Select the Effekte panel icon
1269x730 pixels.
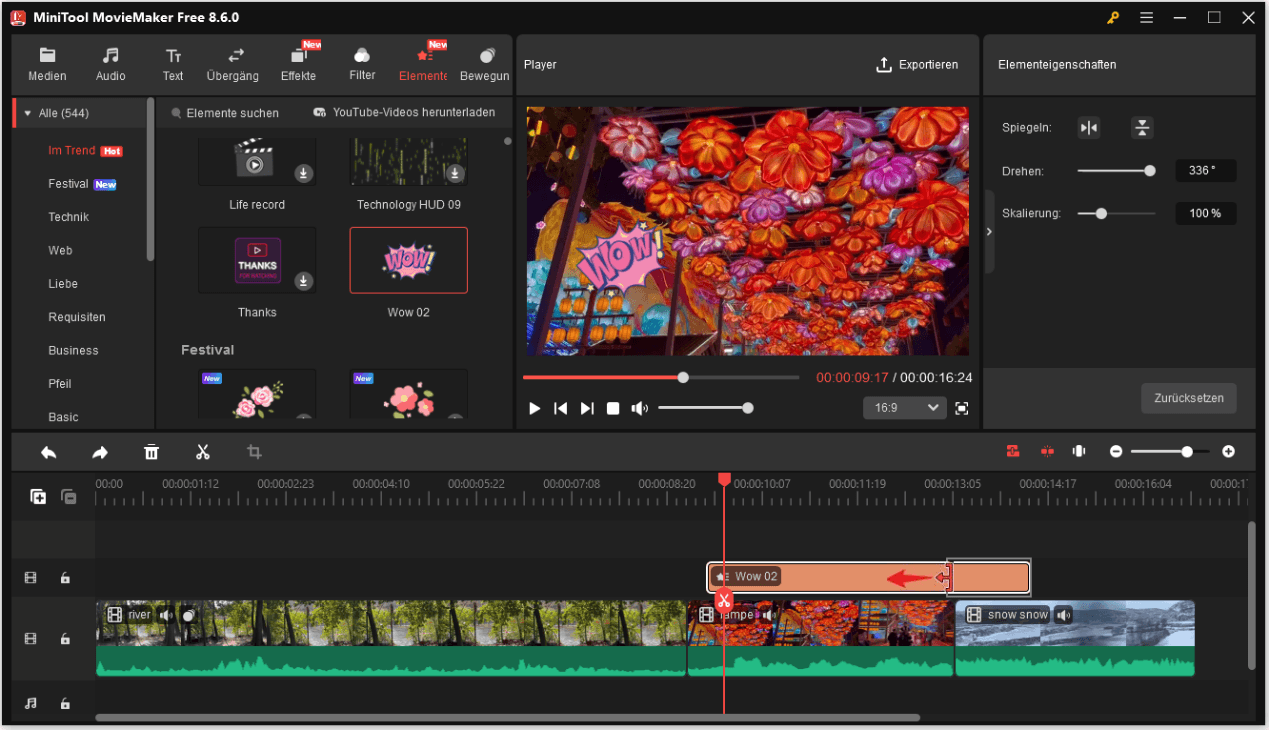tap(298, 62)
